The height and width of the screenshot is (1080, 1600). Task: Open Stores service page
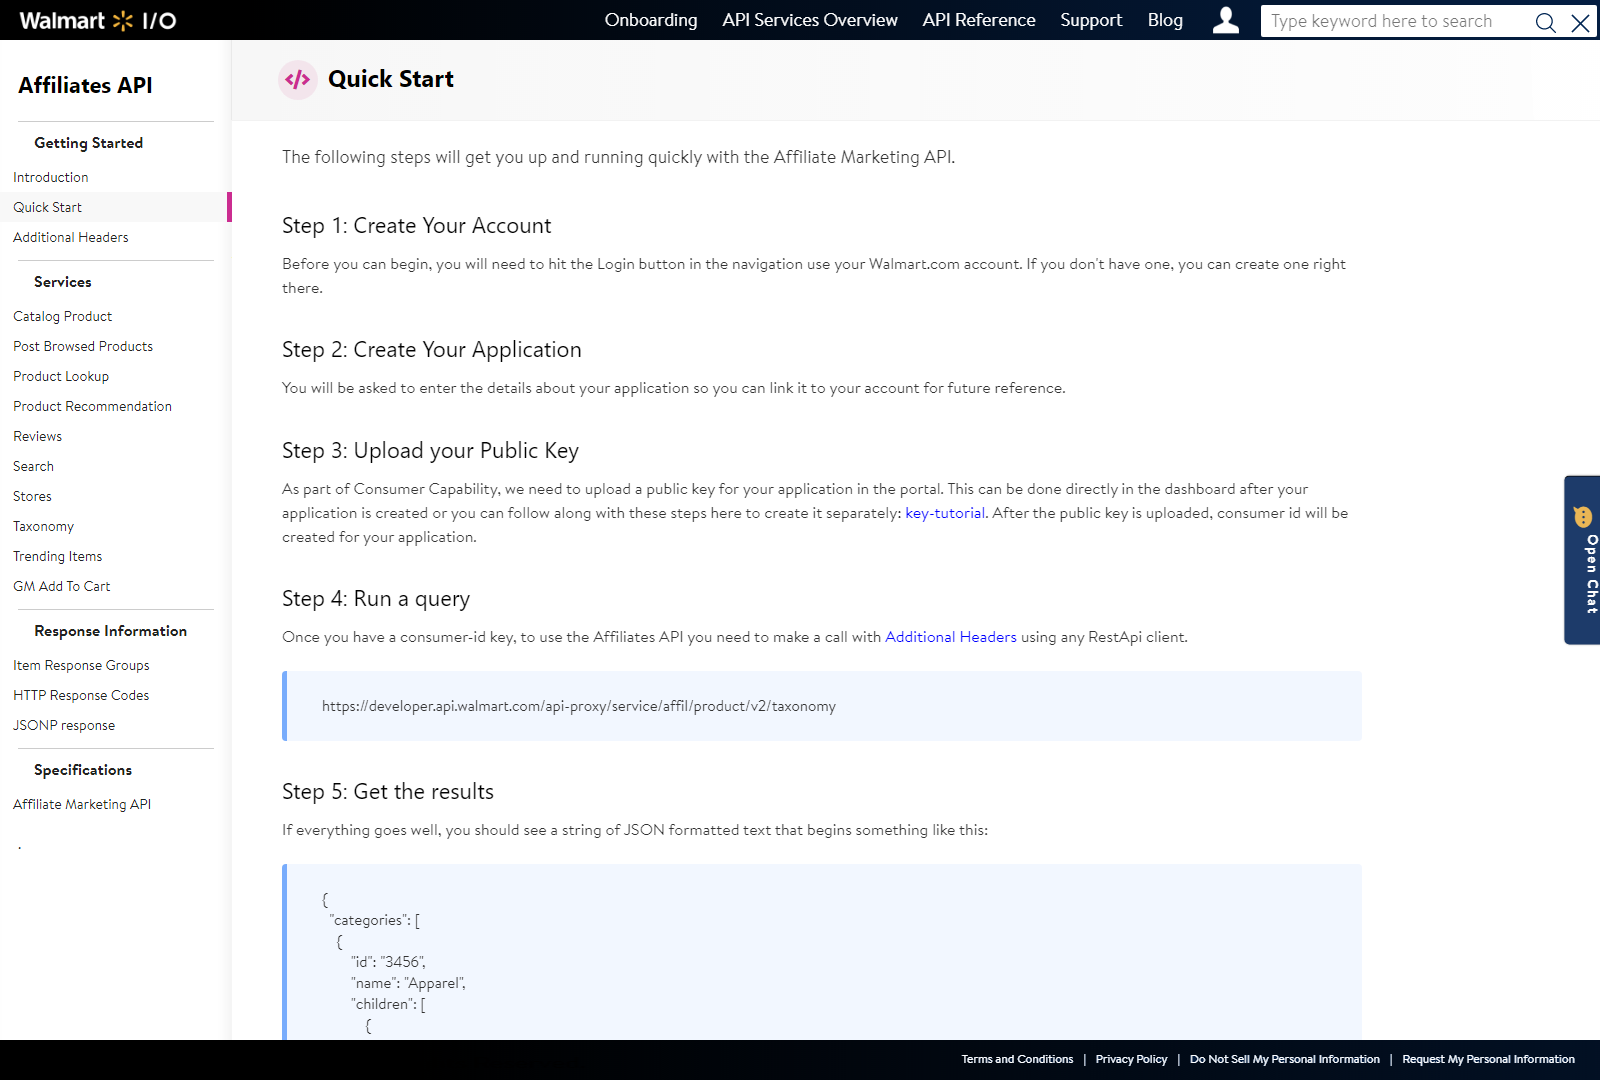tap(33, 496)
